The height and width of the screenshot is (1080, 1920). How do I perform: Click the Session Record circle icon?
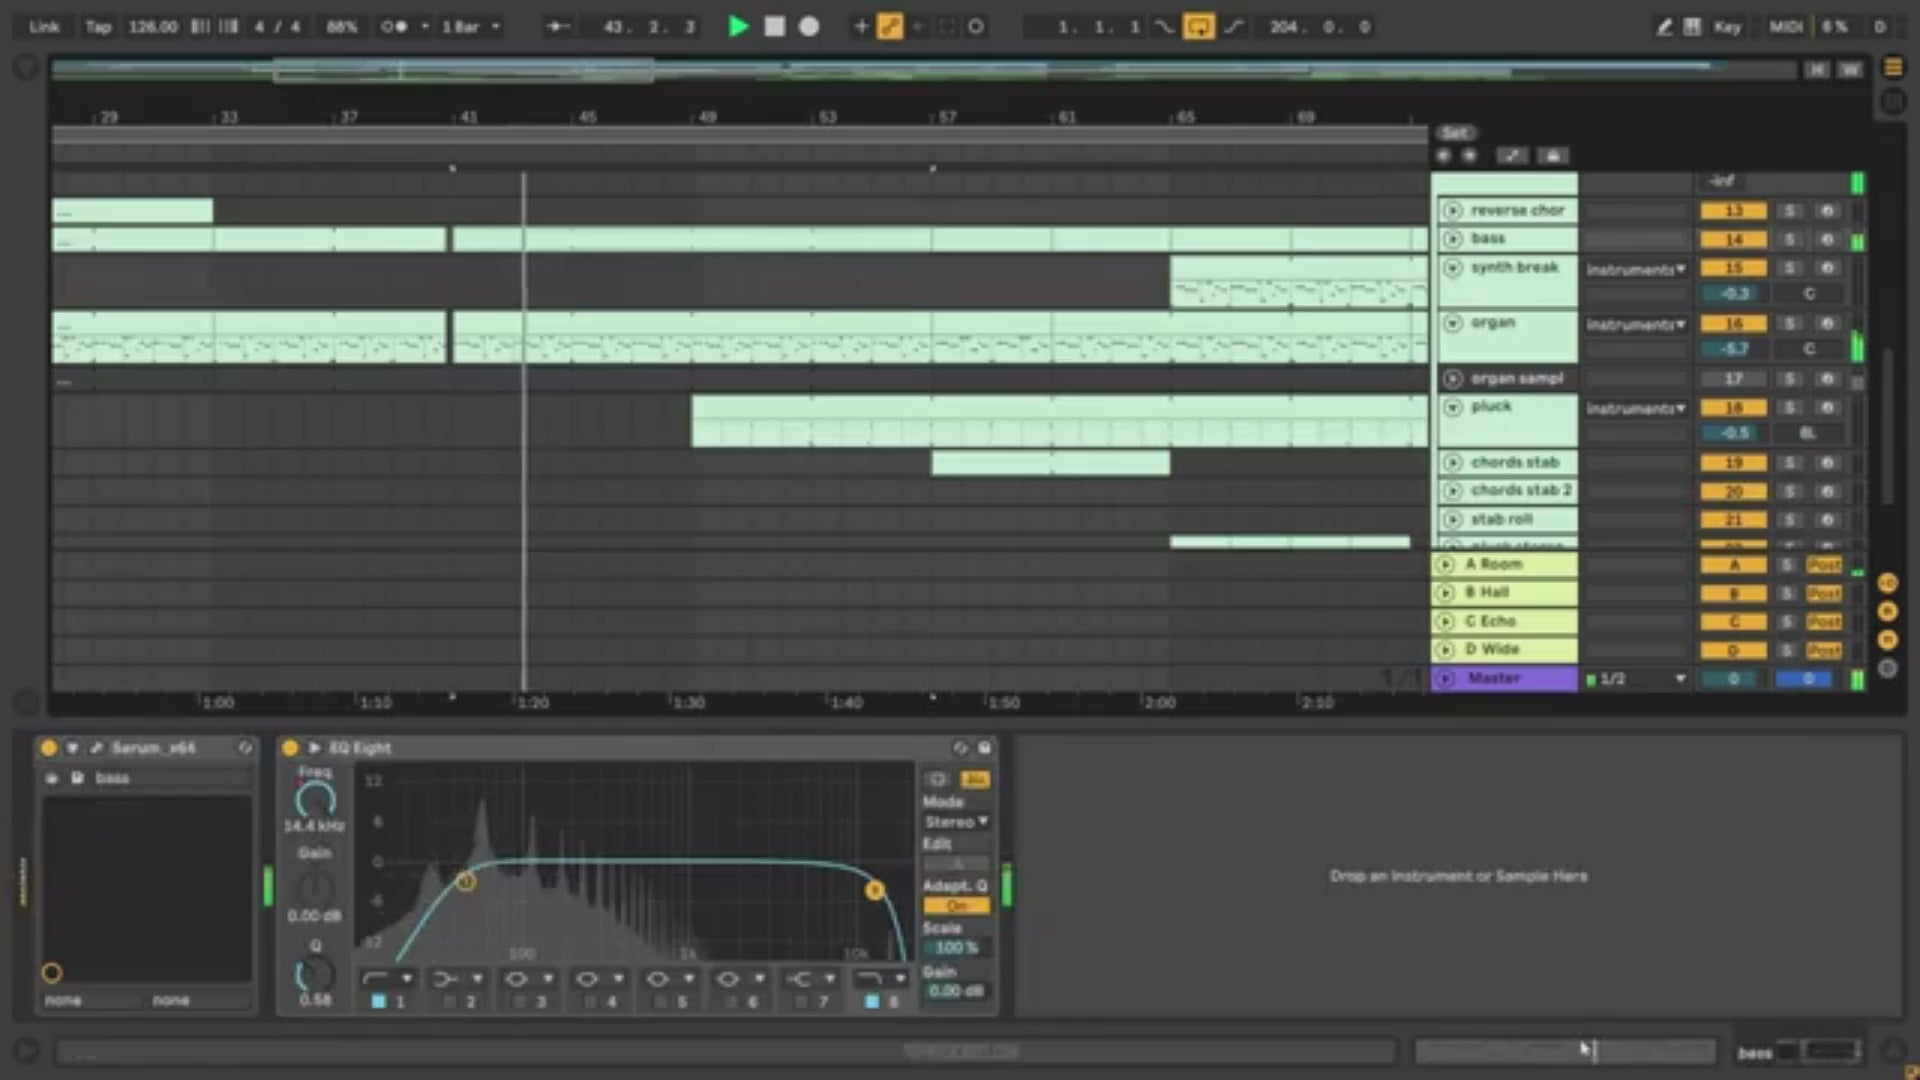click(976, 27)
